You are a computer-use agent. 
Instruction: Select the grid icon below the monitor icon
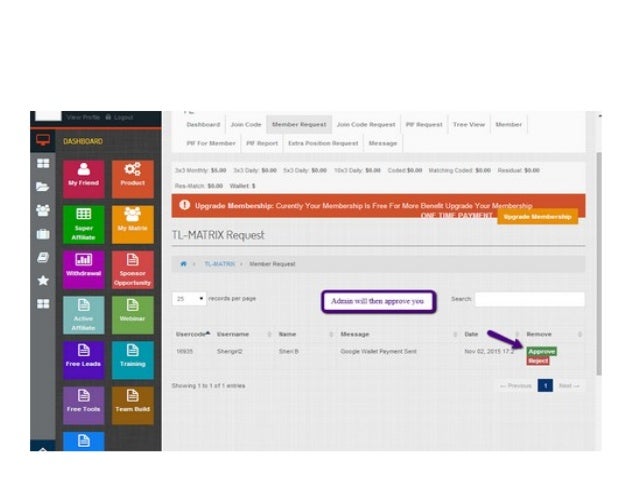[43, 164]
